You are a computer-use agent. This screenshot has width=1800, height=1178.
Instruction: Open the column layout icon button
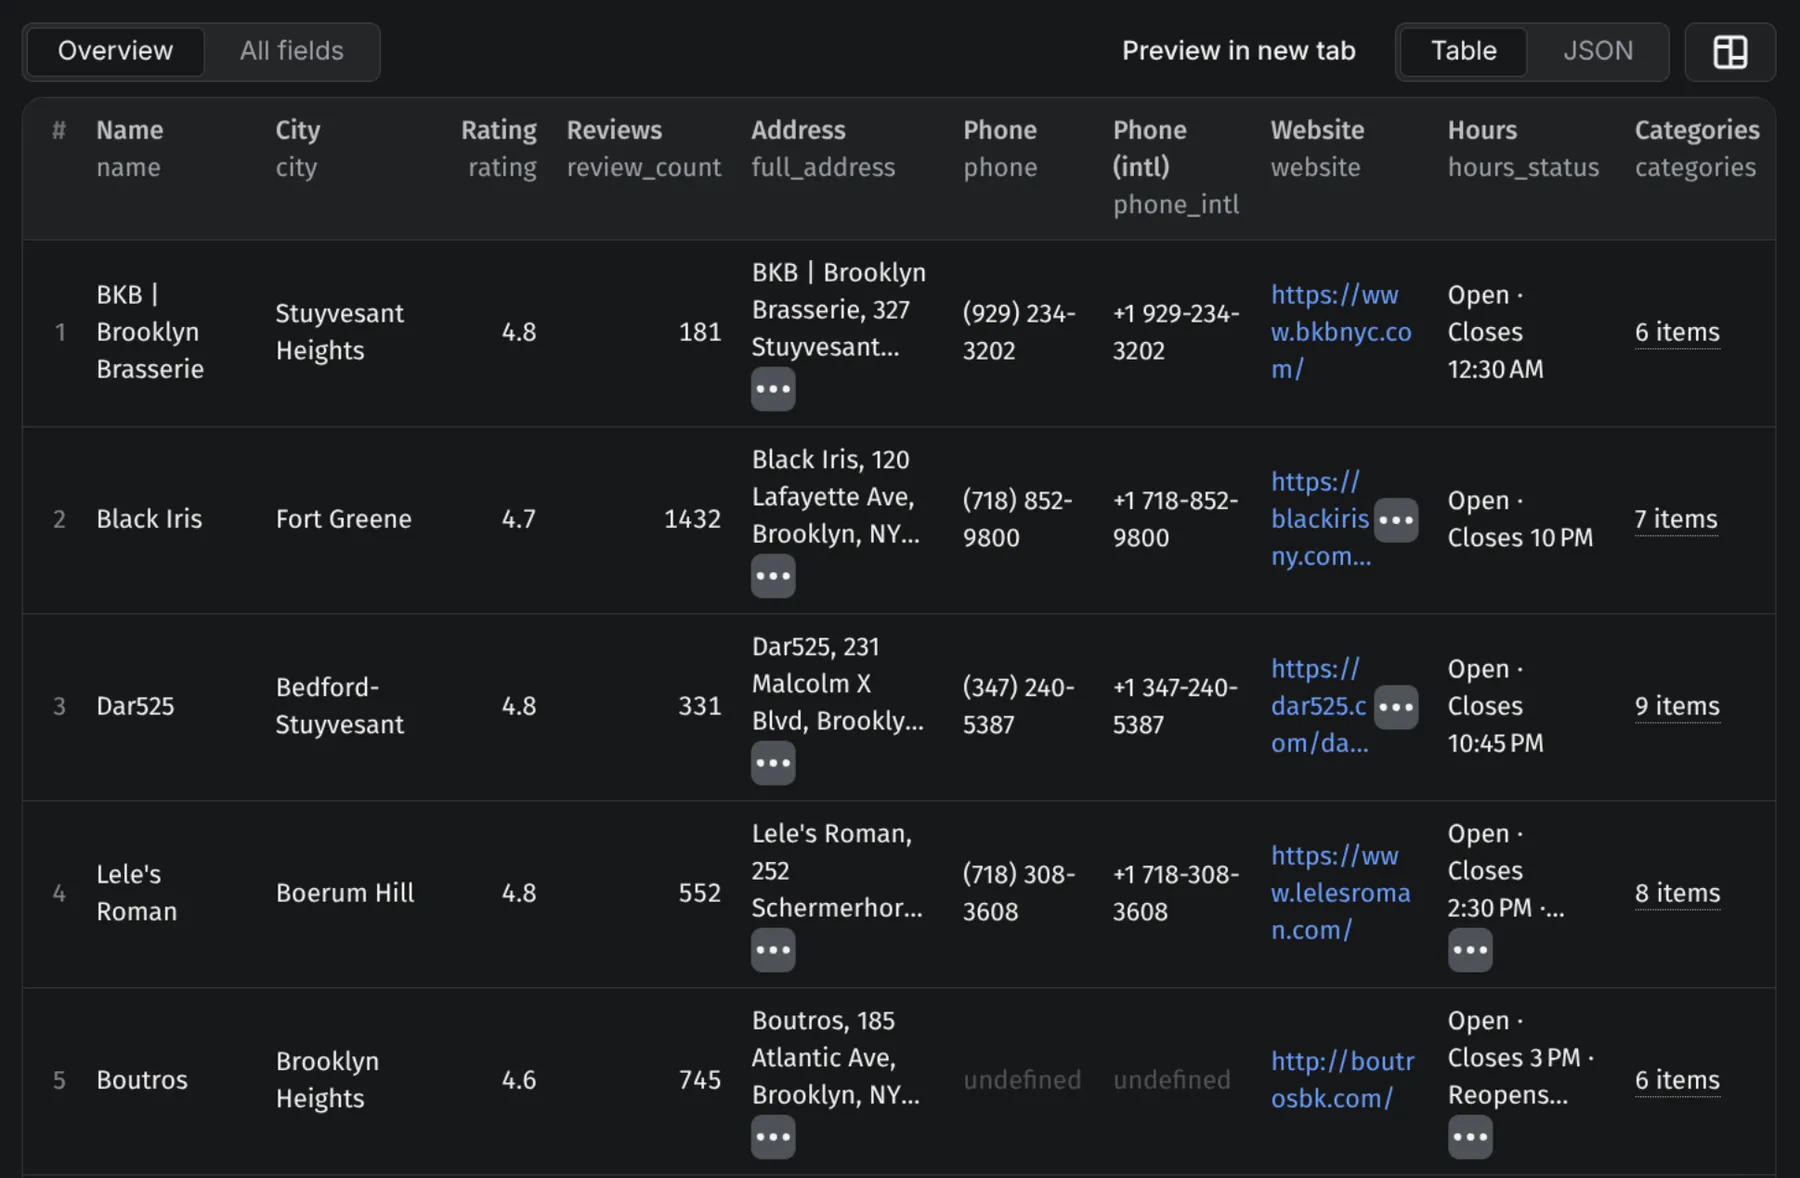[1730, 52]
